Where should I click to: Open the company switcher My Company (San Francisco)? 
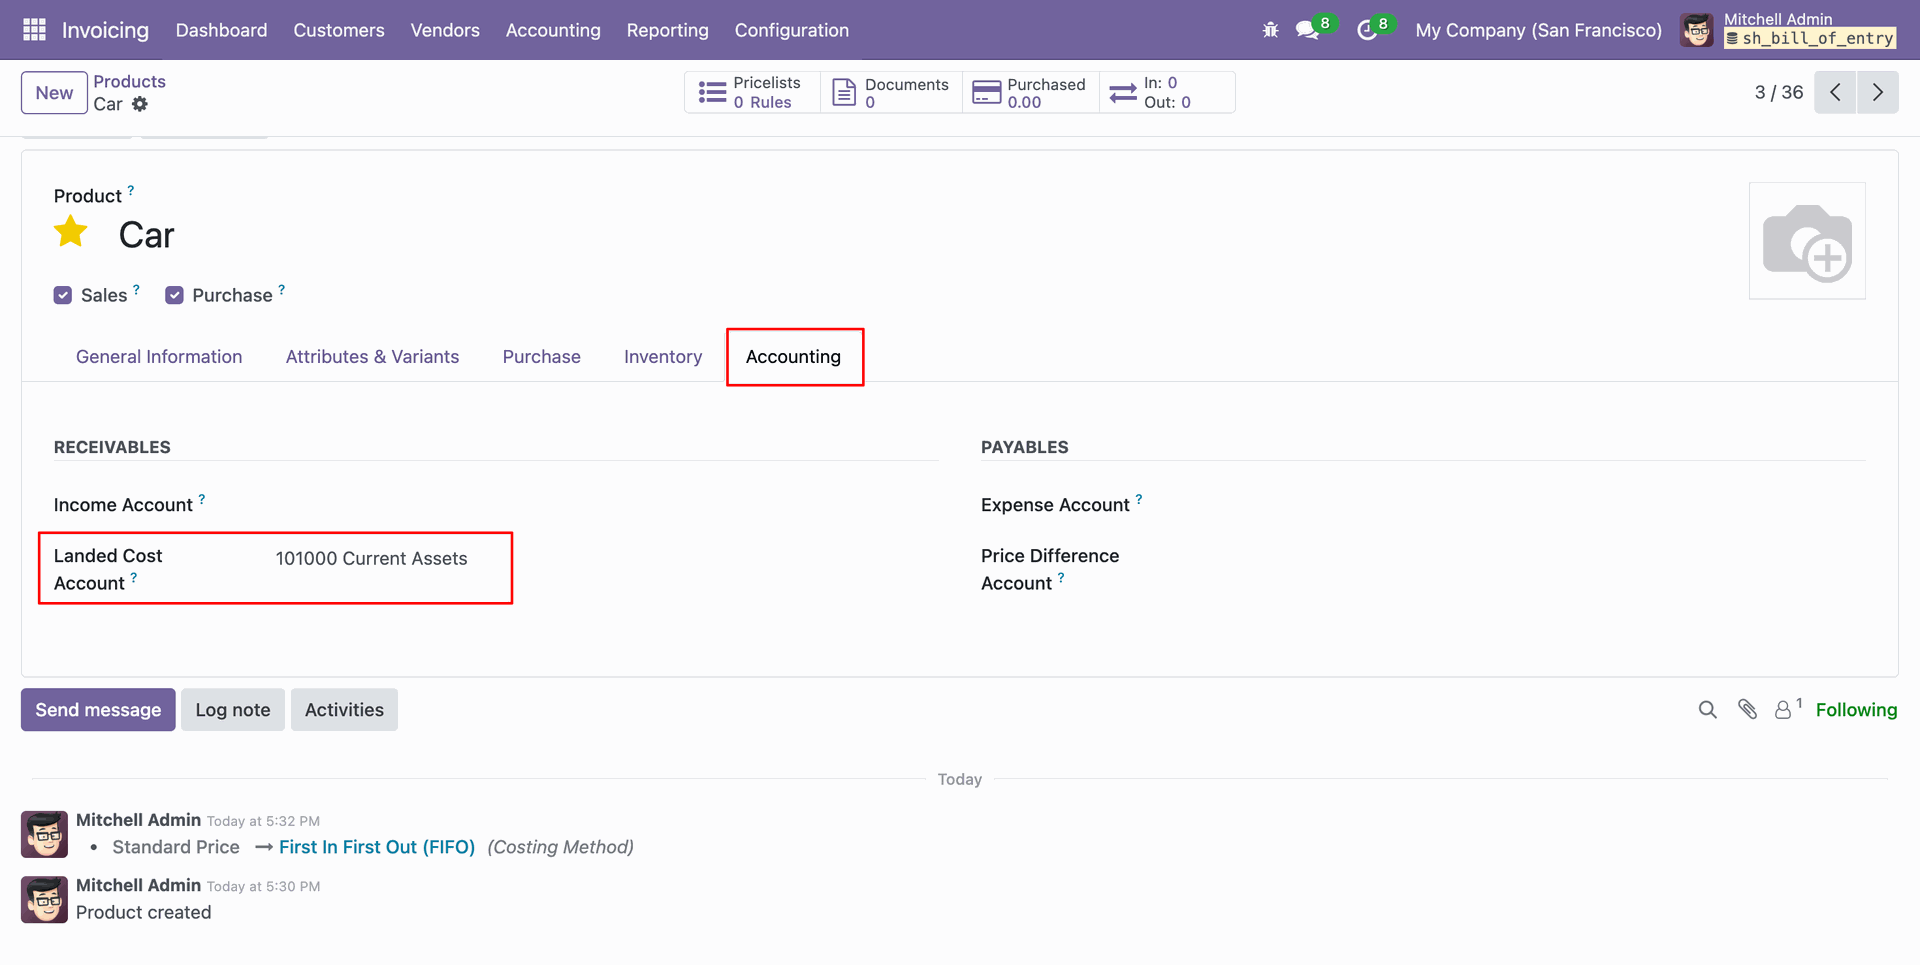click(1538, 30)
